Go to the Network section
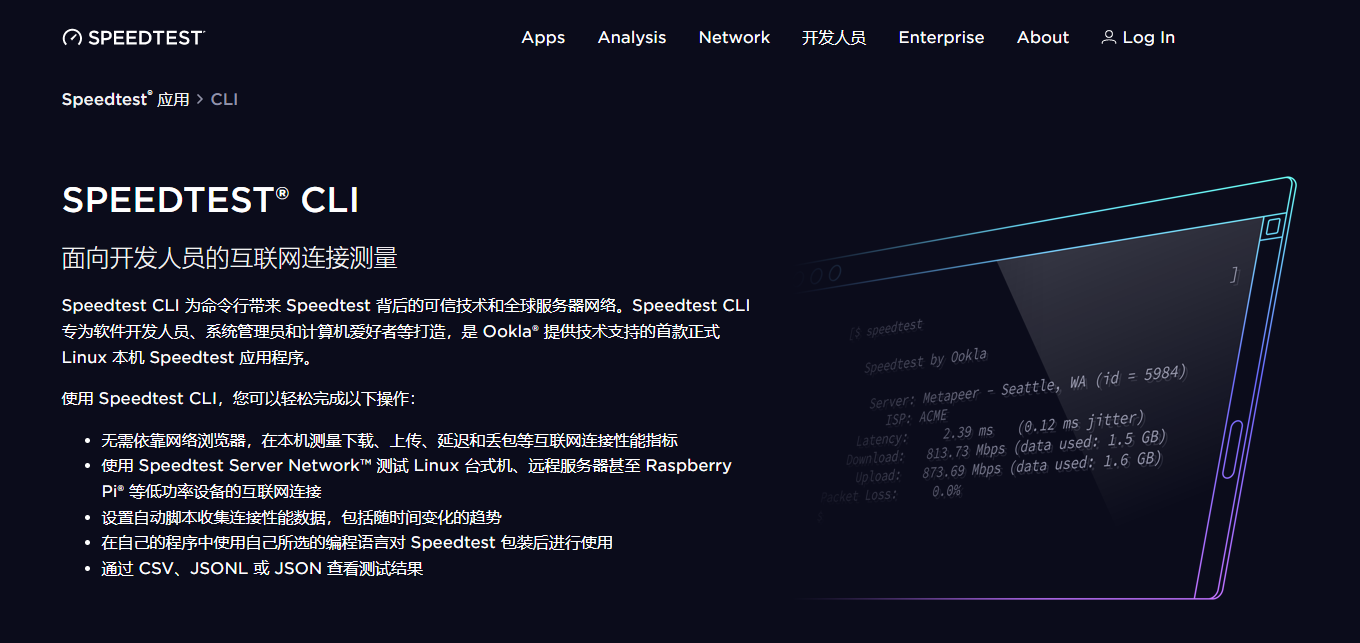Viewport: 1360px width, 643px height. click(x=734, y=38)
